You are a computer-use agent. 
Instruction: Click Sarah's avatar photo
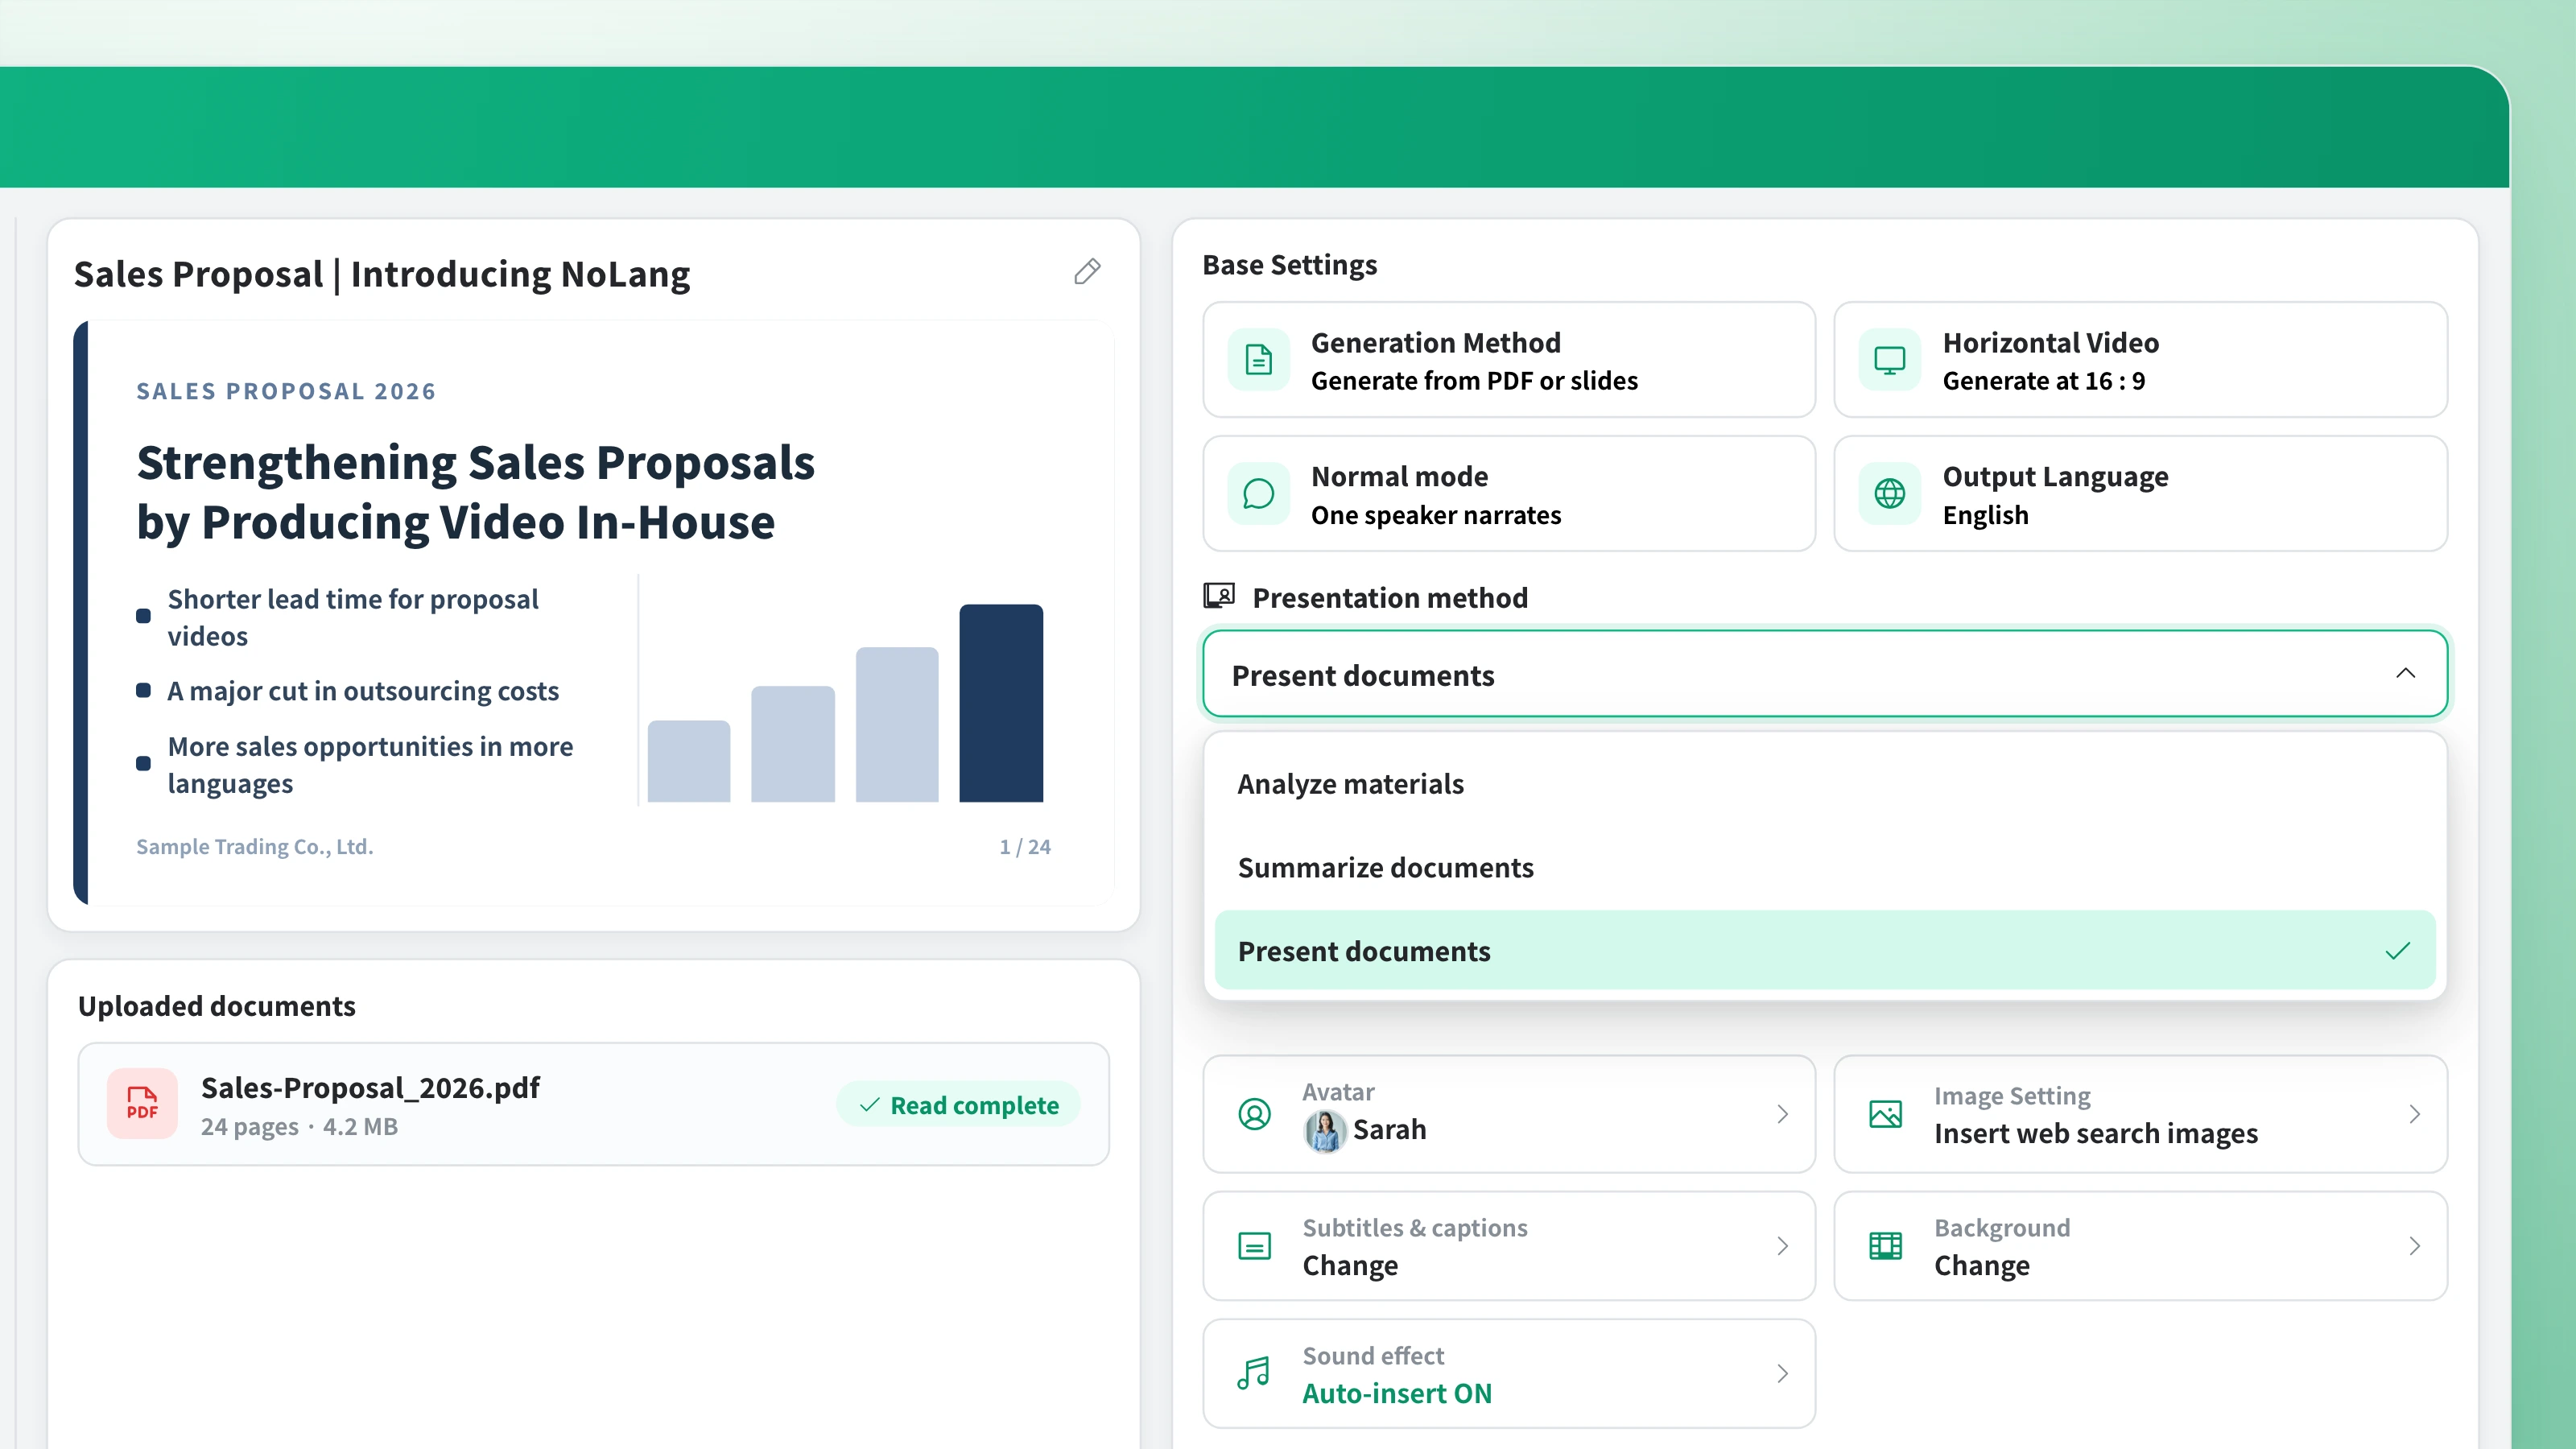[1324, 1131]
